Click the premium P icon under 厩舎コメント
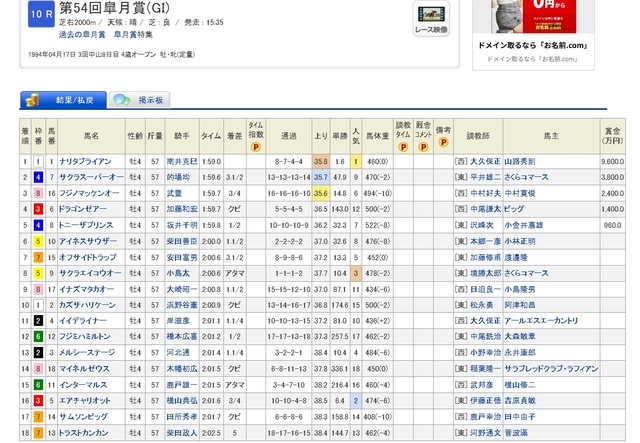Image resolution: width=640 pixels, height=443 pixels. point(423,145)
